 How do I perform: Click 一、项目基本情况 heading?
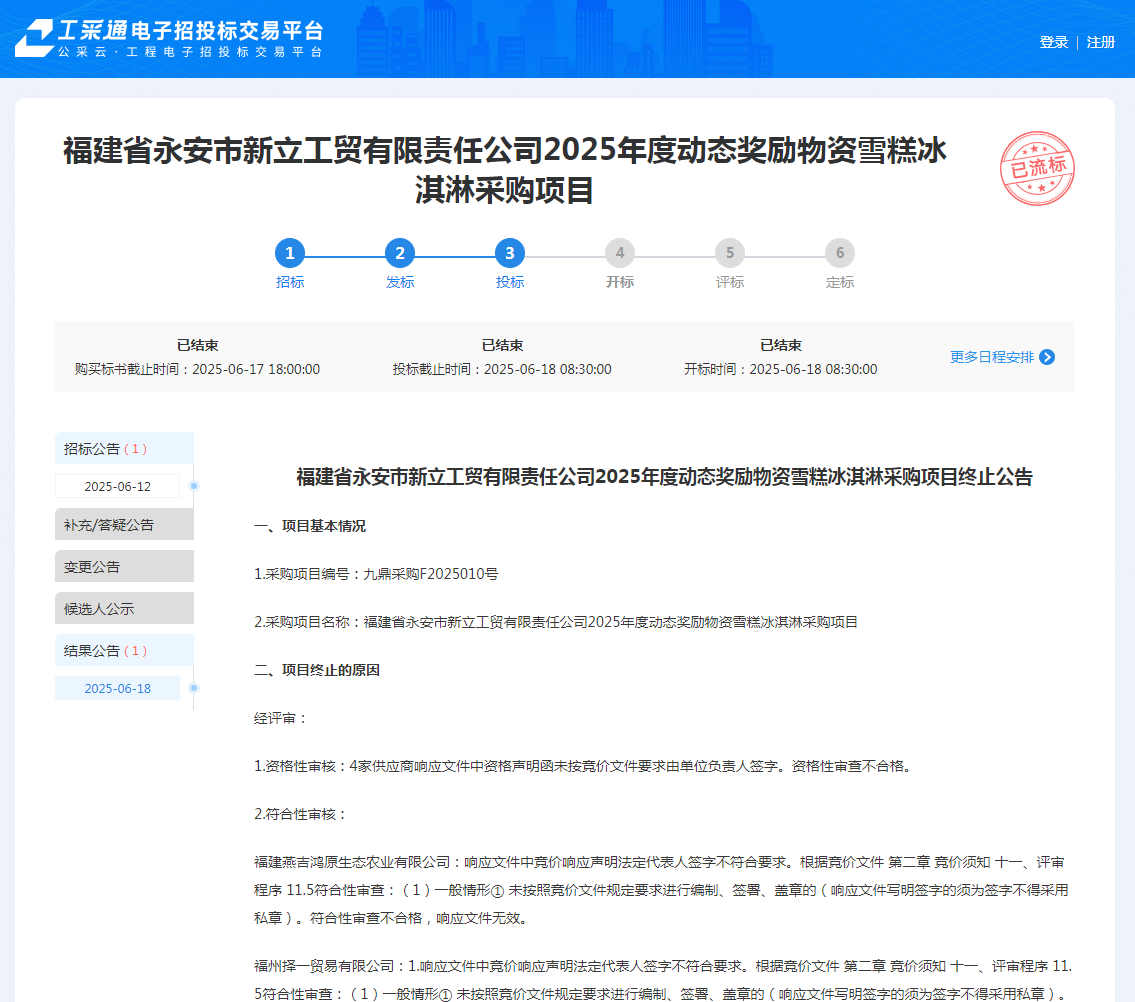[x=310, y=526]
